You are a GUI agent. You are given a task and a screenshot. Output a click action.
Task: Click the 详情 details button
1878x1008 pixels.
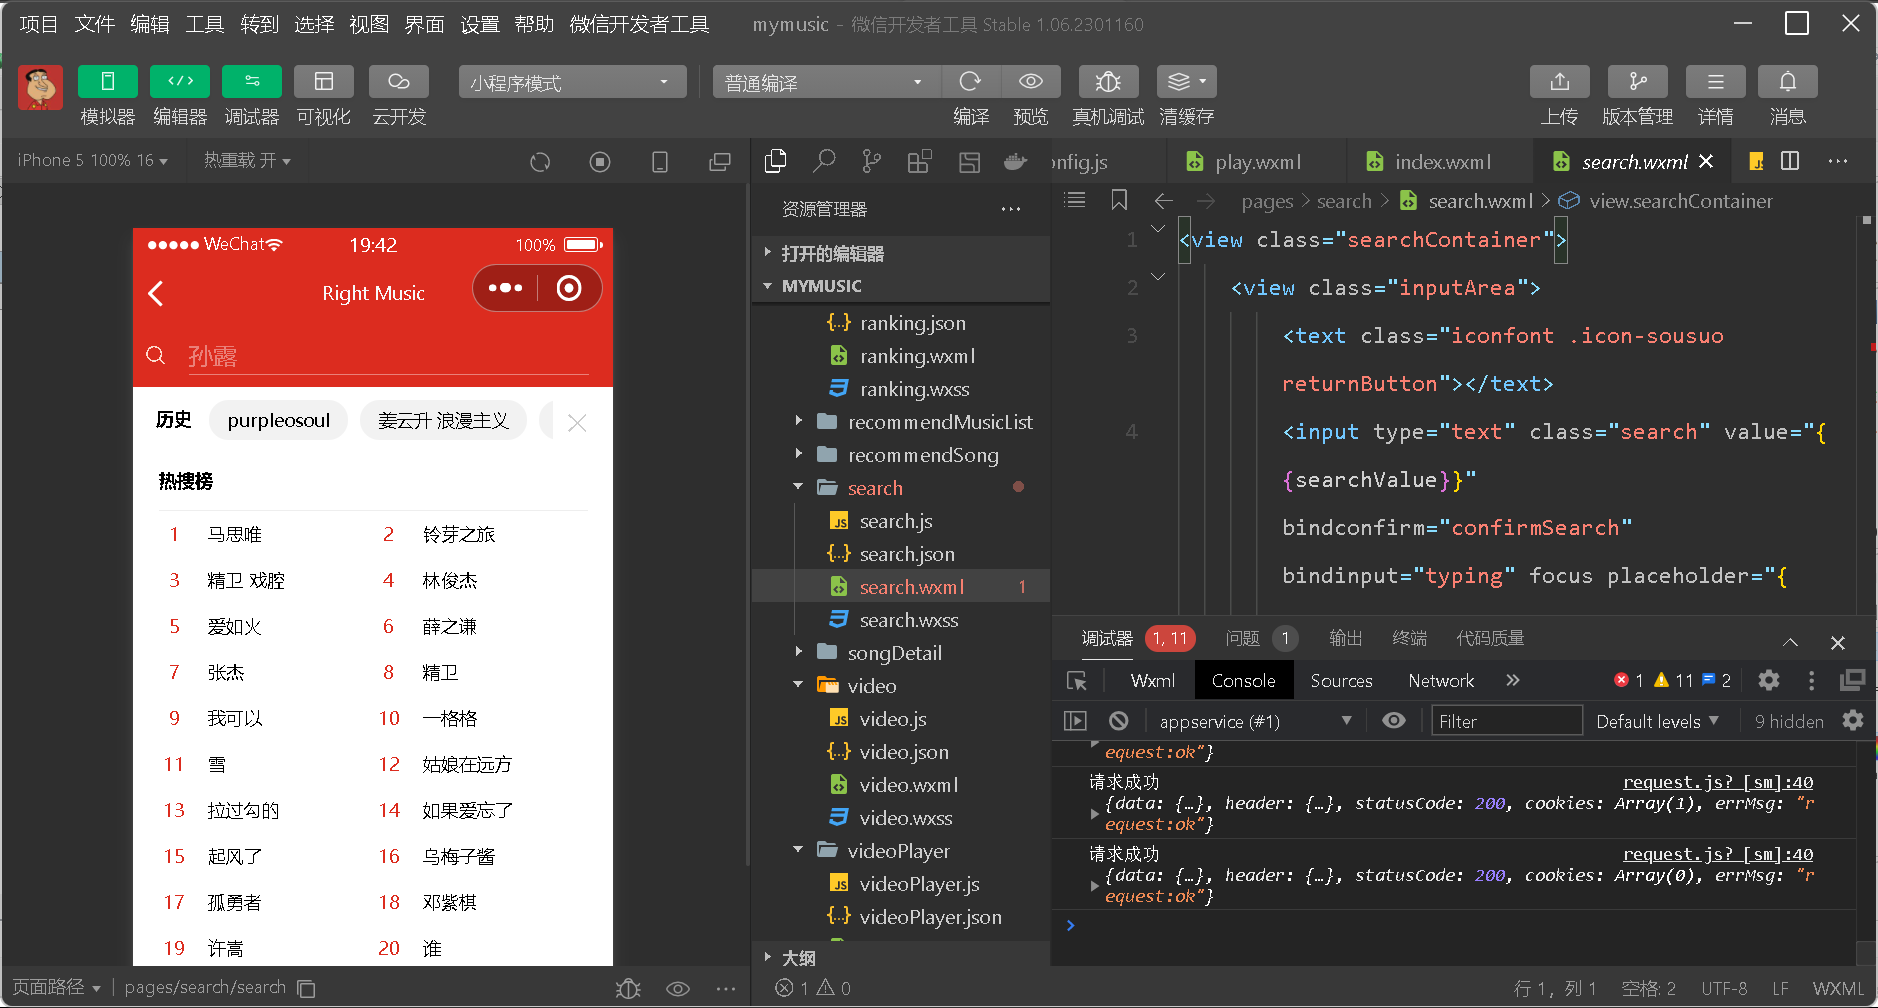[x=1714, y=96]
